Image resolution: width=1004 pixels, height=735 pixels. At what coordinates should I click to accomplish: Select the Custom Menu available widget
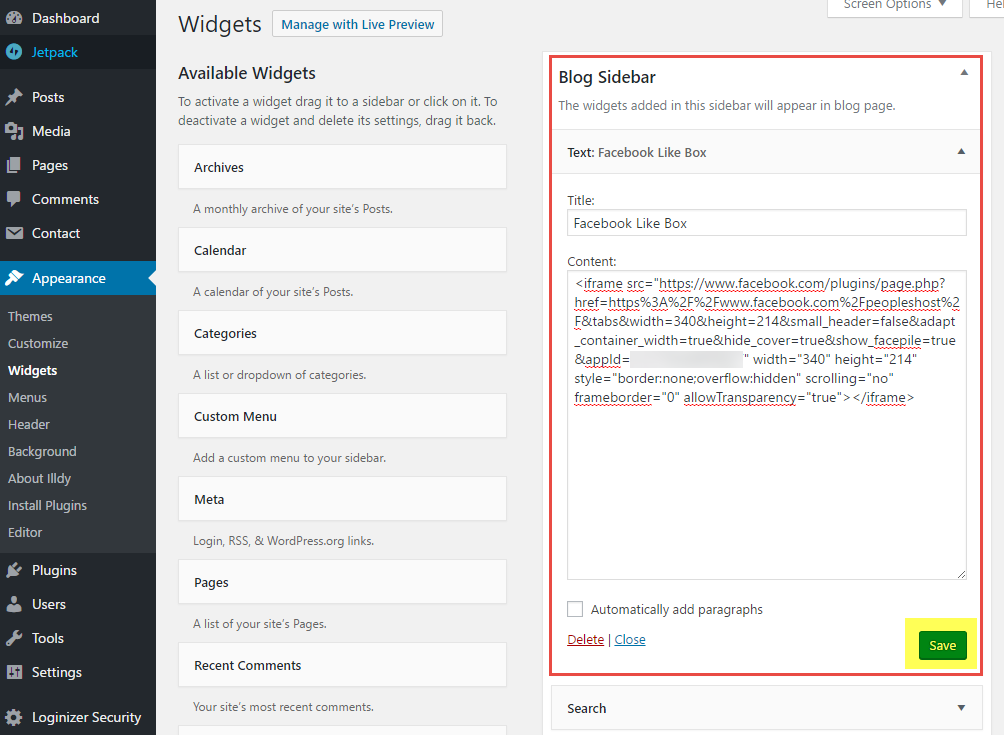pyautogui.click(x=343, y=416)
